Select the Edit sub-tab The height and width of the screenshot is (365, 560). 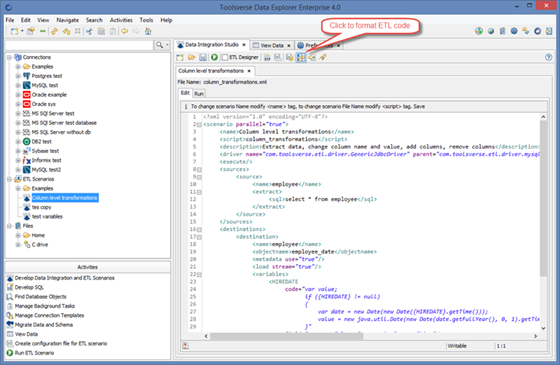[185, 93]
